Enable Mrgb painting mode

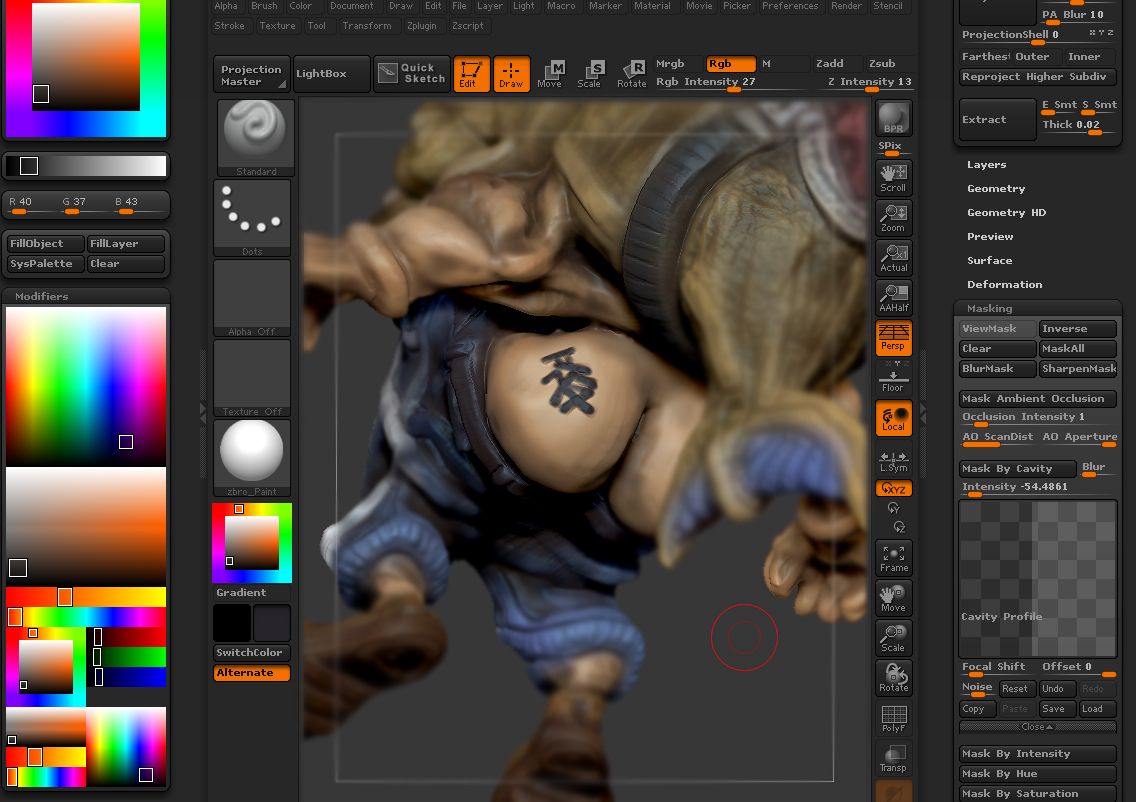(x=678, y=64)
